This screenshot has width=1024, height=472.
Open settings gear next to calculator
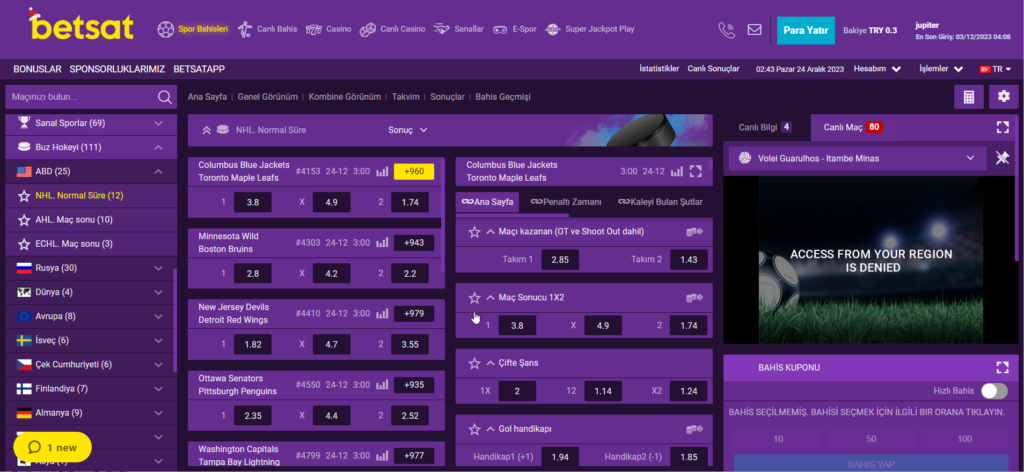click(x=1003, y=97)
